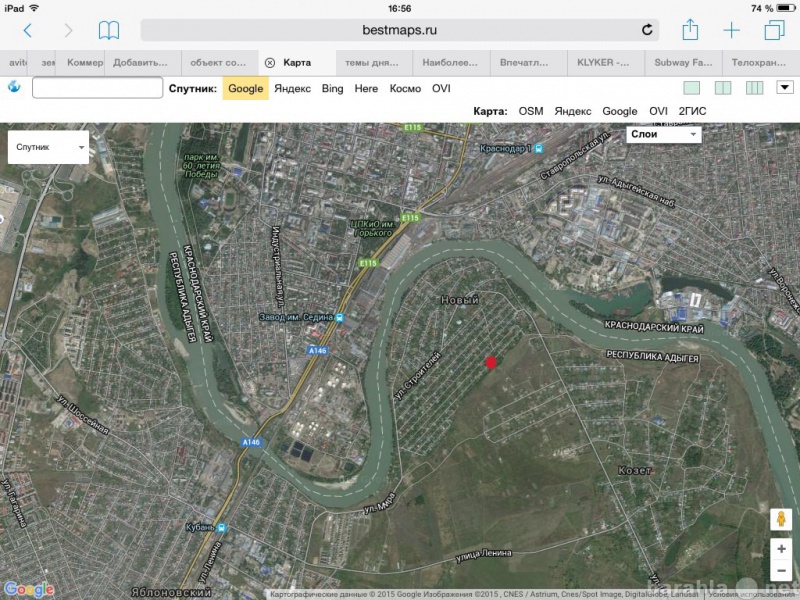Viewport: 800px width, 600px height.
Task: Open the Условия использования link
Action: coord(752,594)
